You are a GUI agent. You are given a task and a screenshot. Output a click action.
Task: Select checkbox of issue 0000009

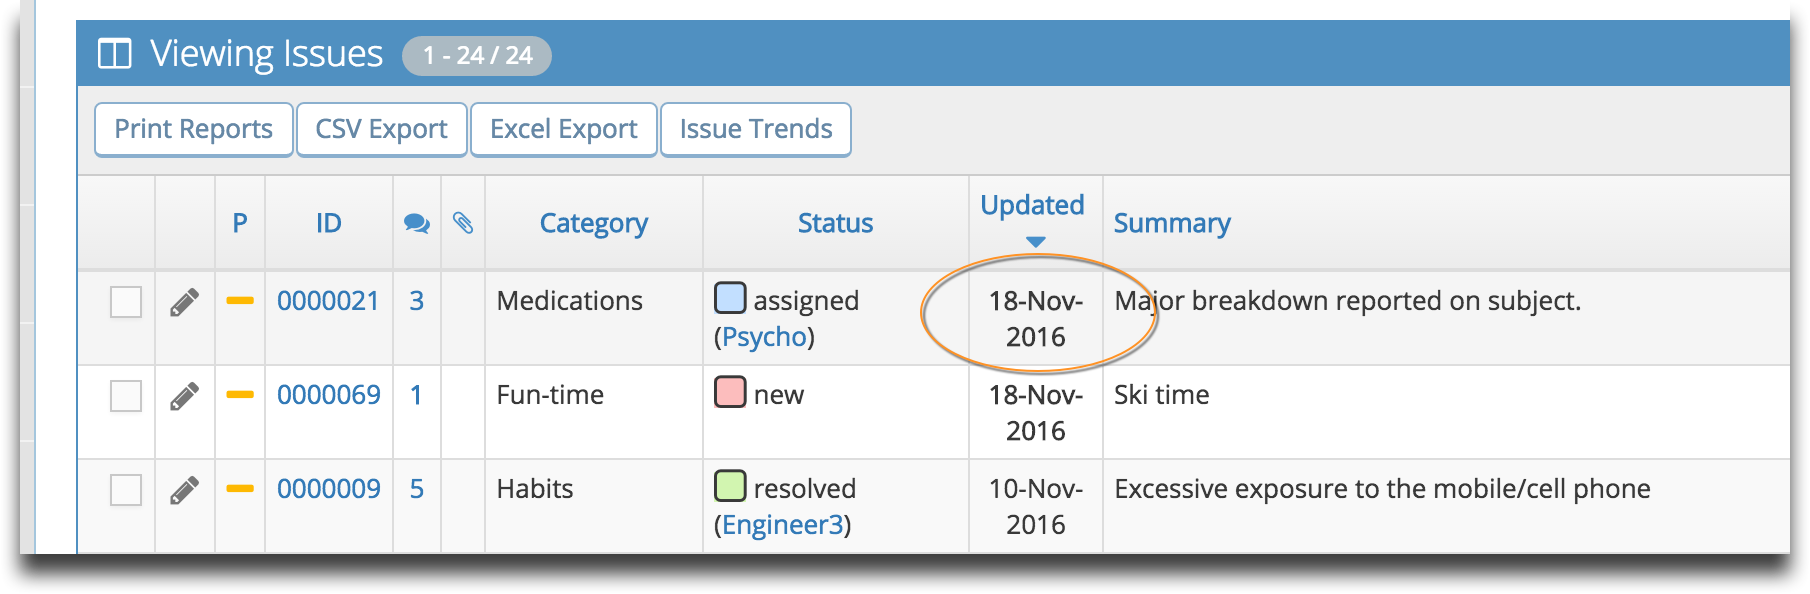click(126, 490)
